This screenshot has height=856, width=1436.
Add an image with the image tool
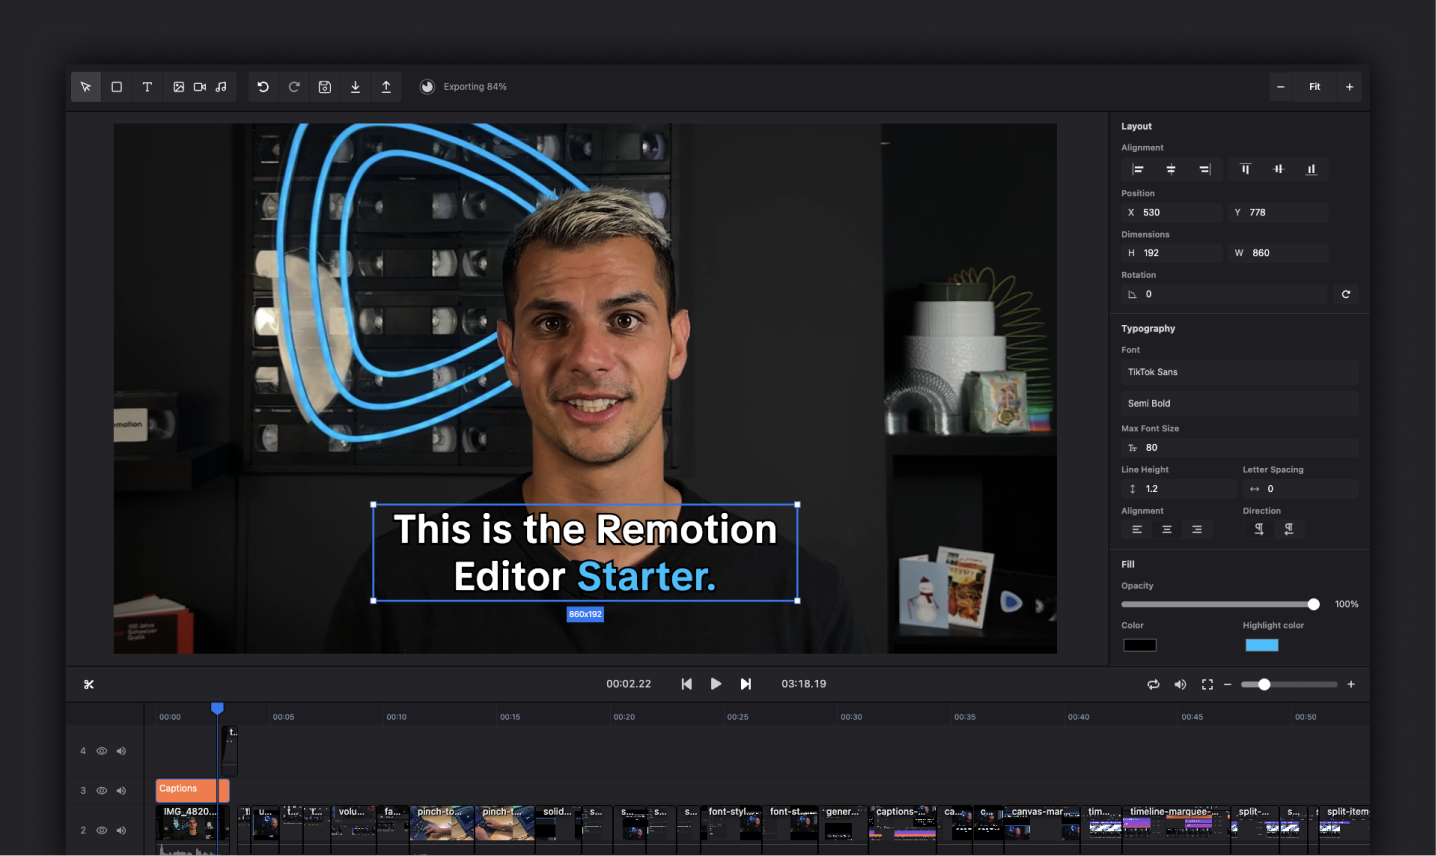click(x=178, y=87)
